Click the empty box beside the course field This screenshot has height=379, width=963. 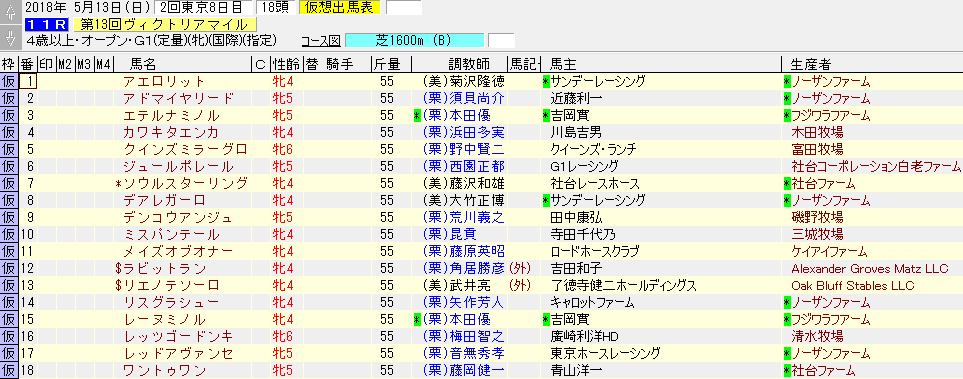[501, 41]
